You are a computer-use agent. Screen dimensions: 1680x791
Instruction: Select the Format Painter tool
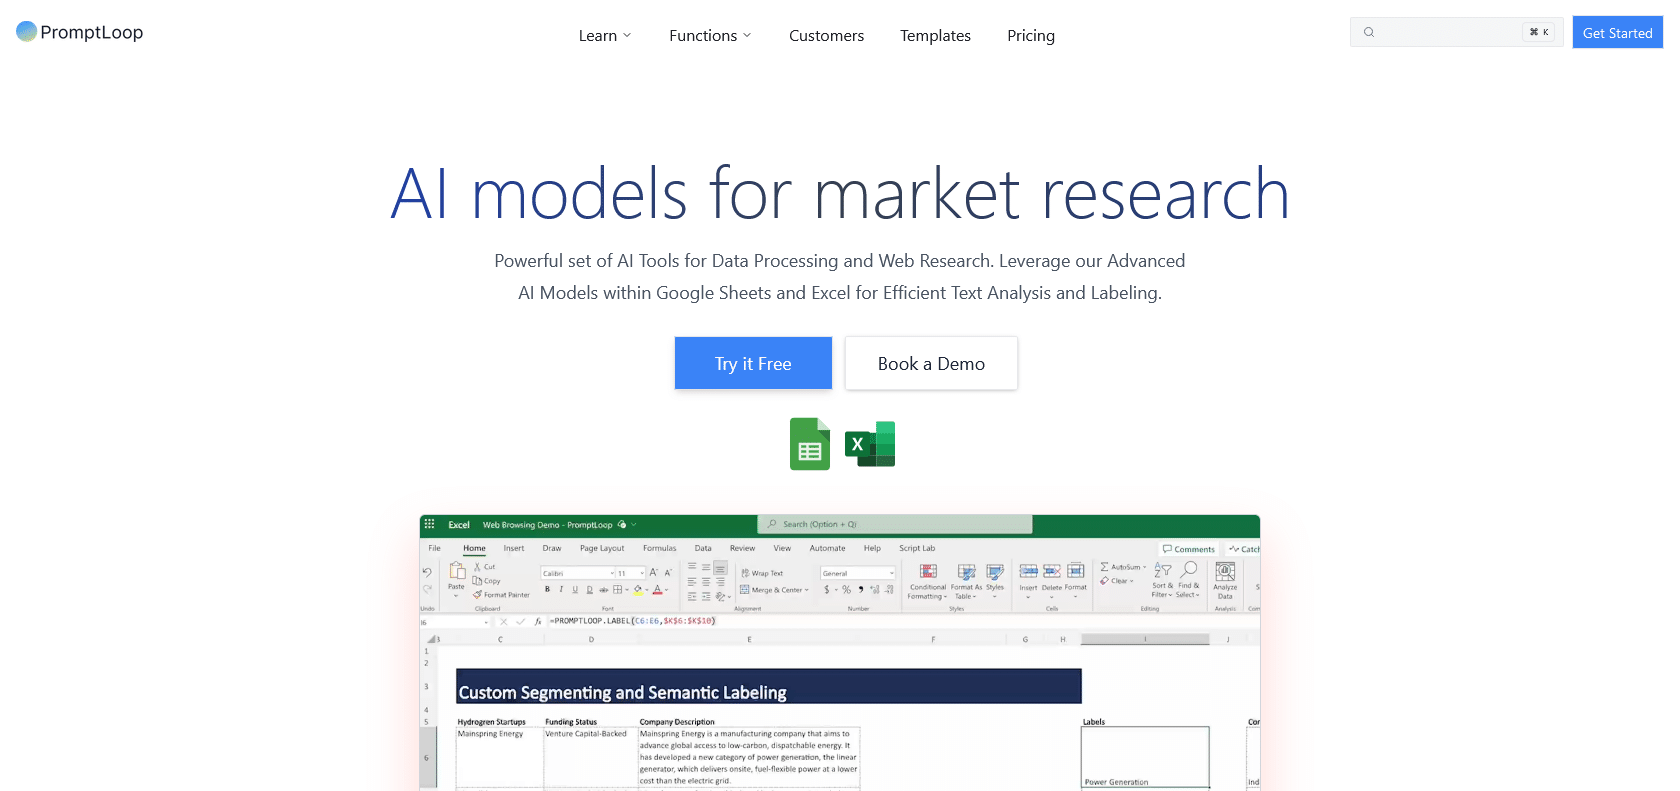(502, 595)
